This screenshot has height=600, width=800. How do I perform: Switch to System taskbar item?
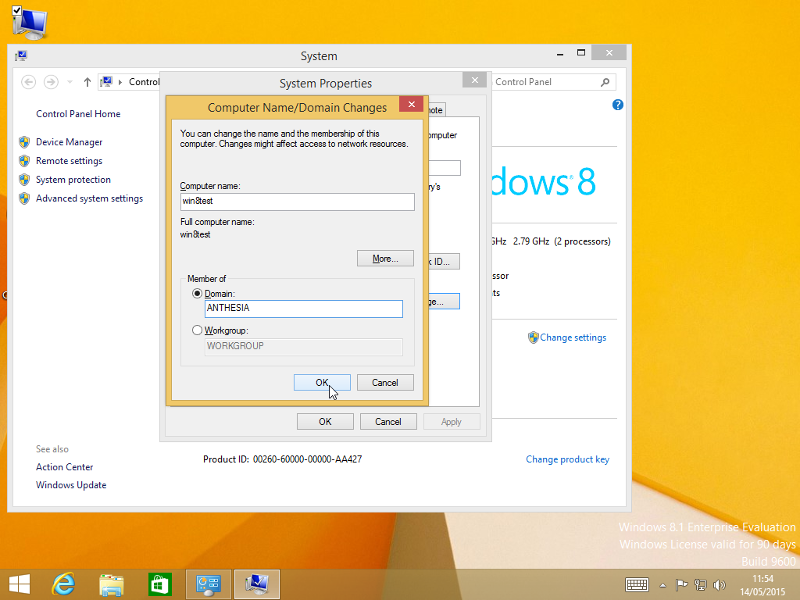[x=257, y=585]
